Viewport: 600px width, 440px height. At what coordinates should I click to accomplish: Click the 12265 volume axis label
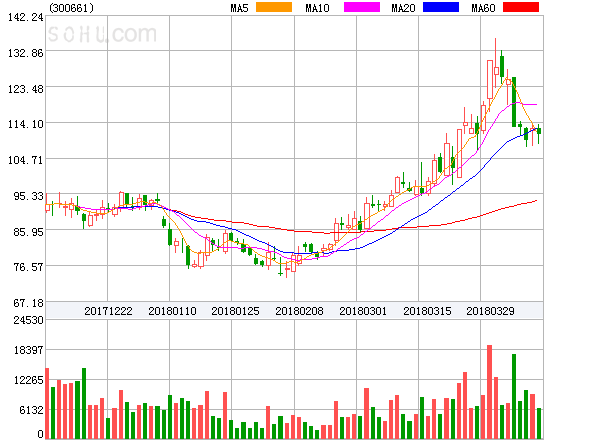coord(29,380)
